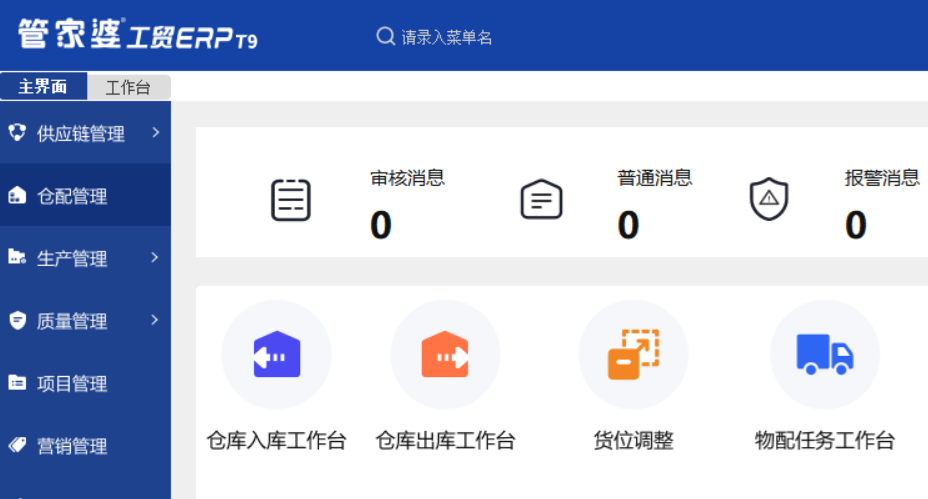This screenshot has width=928, height=499.
Task: Open the 报警消息 label
Action: (x=882, y=178)
